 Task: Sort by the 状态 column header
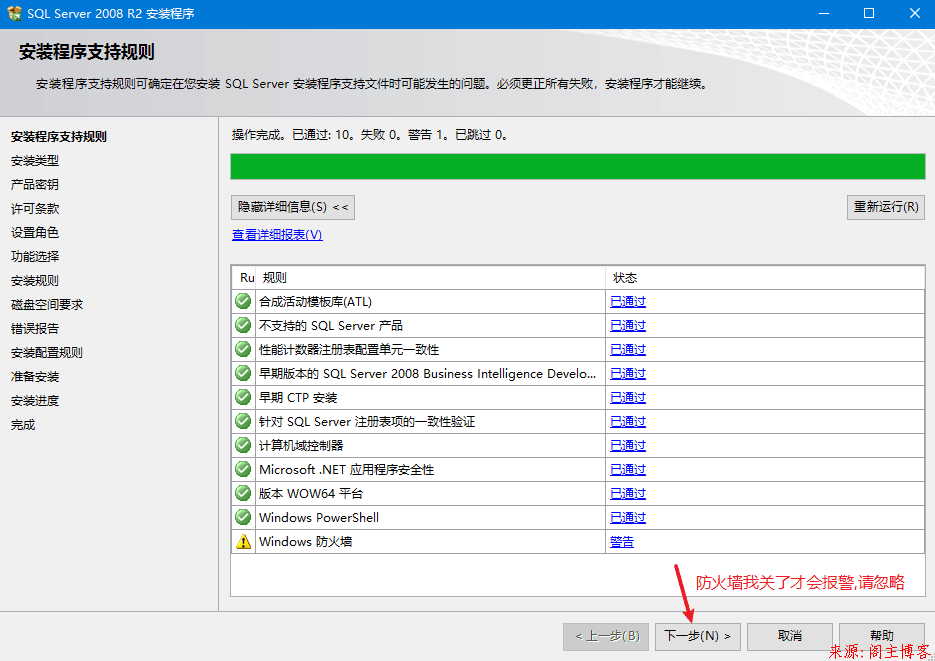click(x=765, y=278)
